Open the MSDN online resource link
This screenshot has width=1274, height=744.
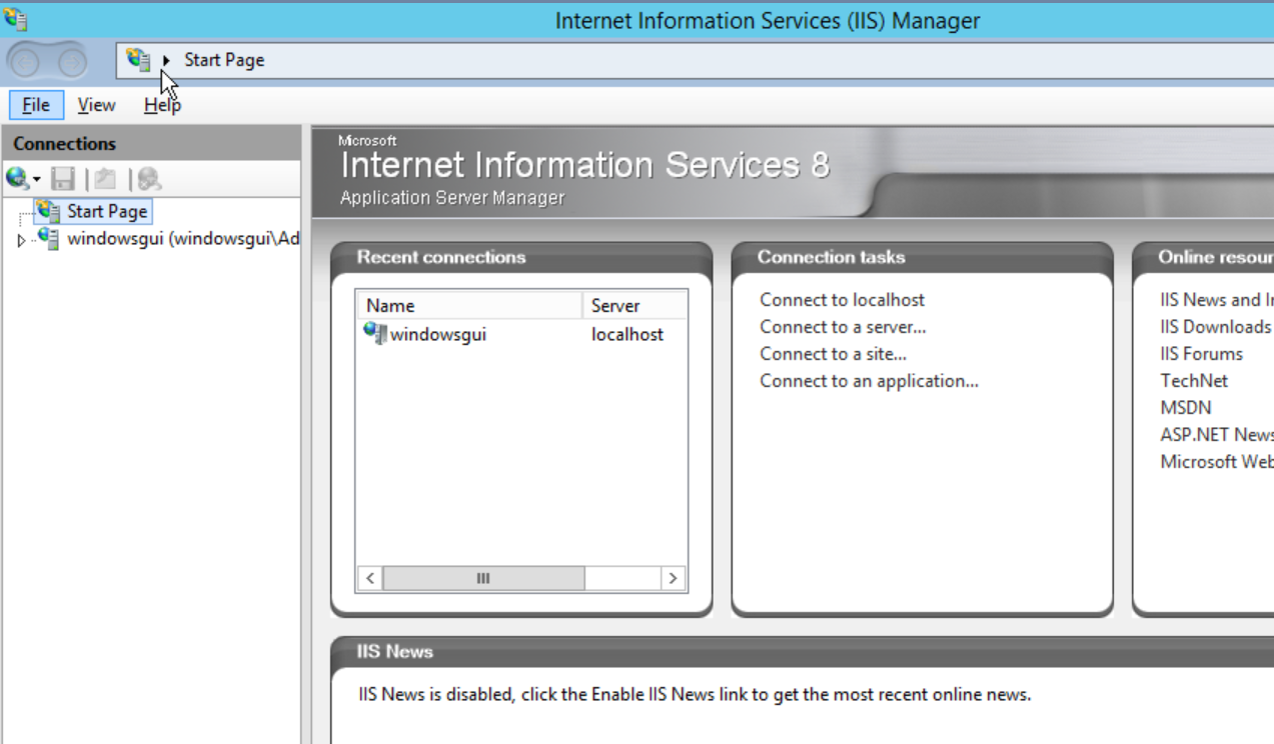tap(1185, 408)
